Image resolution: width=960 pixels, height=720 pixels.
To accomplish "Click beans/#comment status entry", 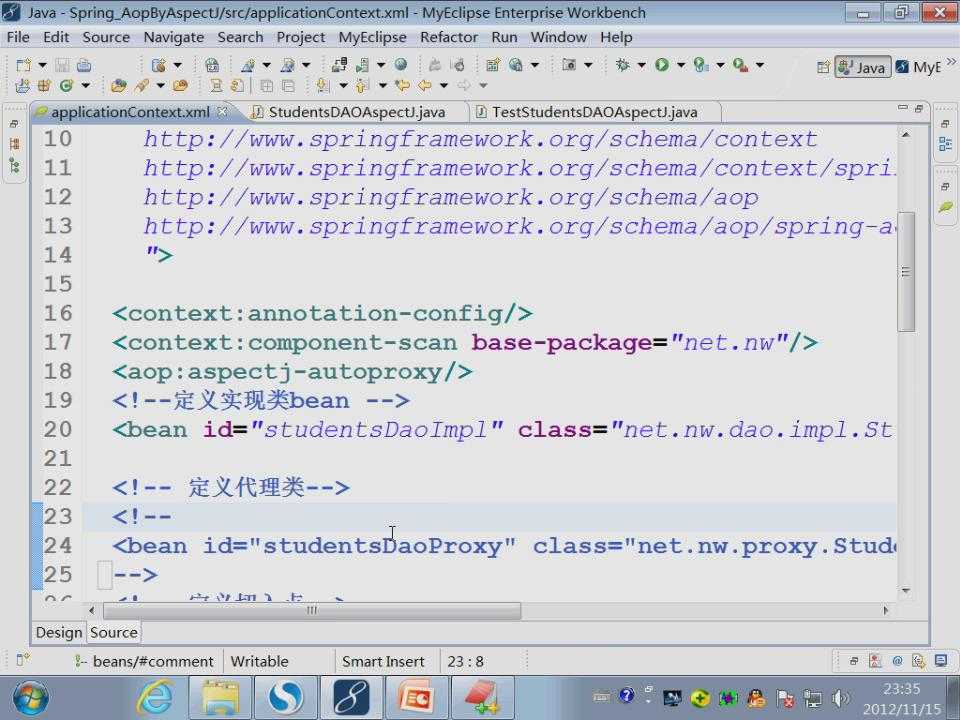I will pyautogui.click(x=153, y=661).
